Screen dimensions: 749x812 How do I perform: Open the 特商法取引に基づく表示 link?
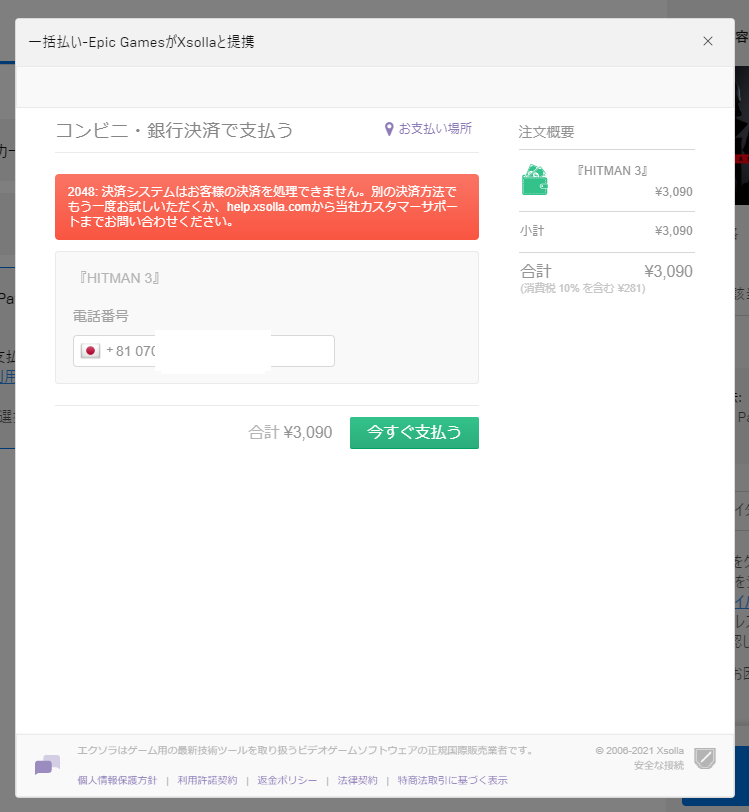point(452,780)
